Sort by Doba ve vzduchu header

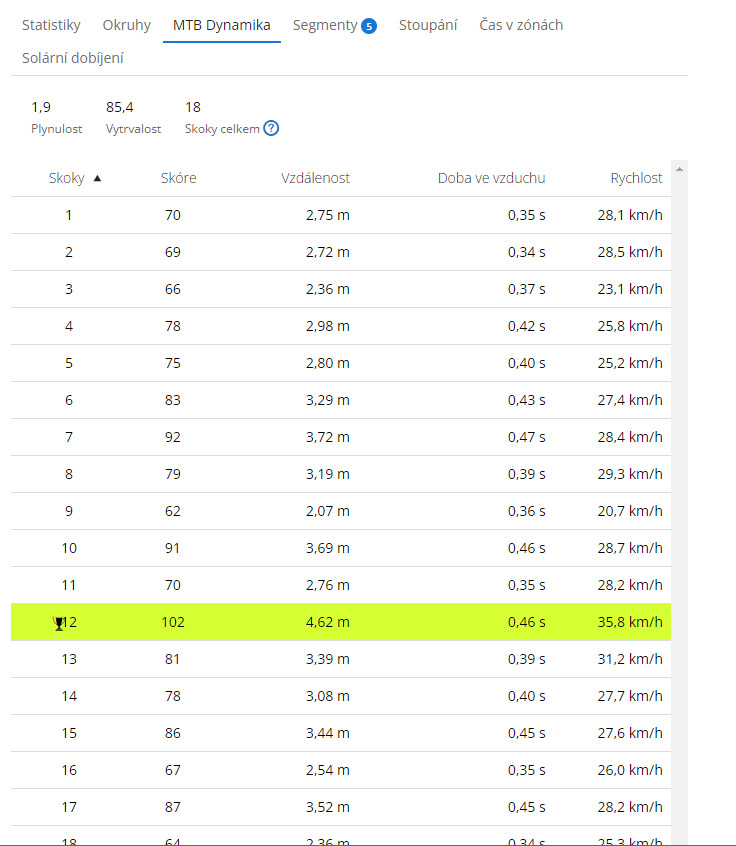tap(491, 178)
